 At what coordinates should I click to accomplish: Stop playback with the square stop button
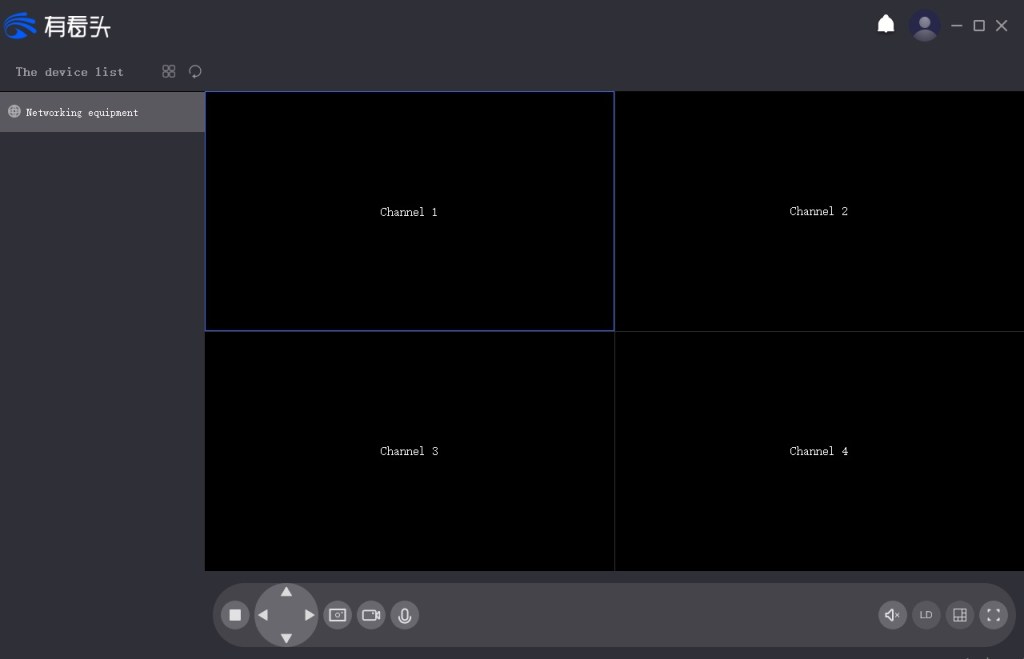235,615
